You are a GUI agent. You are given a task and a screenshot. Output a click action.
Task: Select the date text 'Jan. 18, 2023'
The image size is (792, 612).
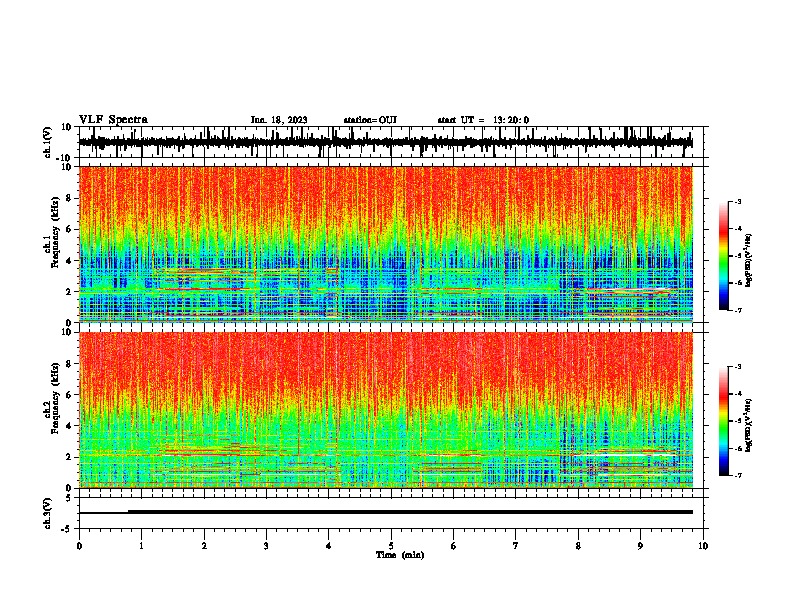[279, 120]
